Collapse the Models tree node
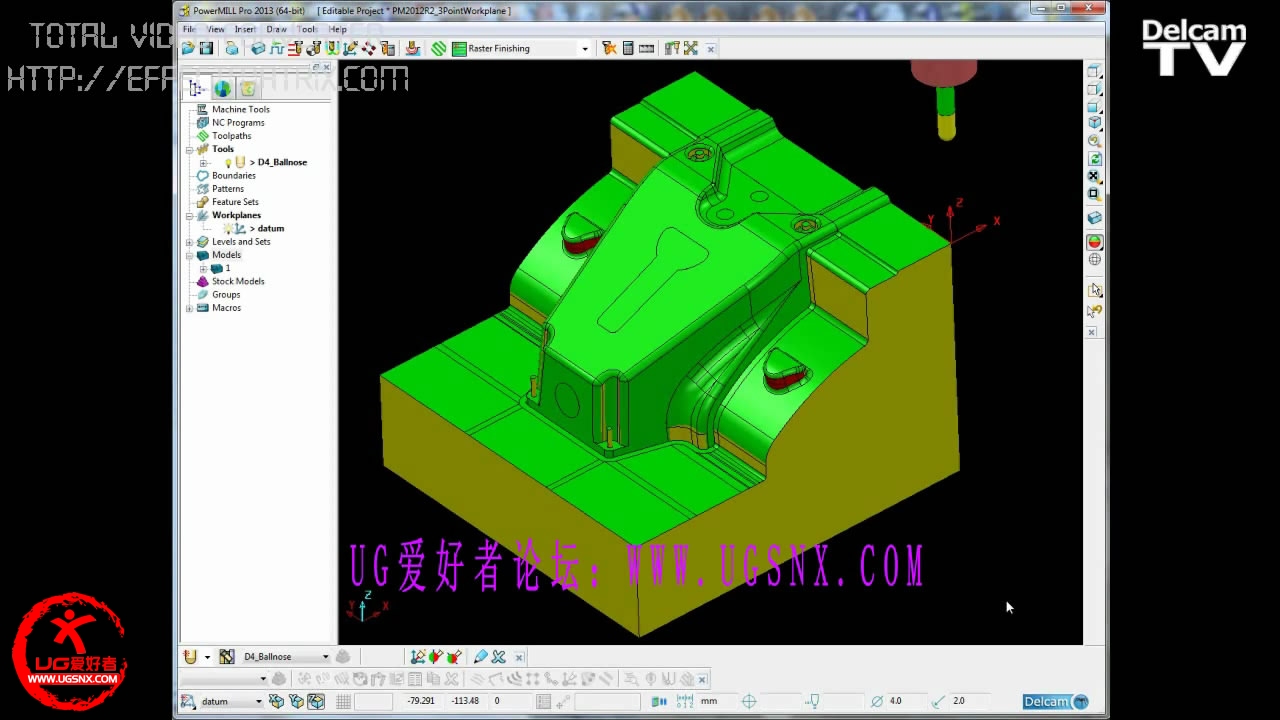This screenshot has width=1280, height=720. coord(189,255)
